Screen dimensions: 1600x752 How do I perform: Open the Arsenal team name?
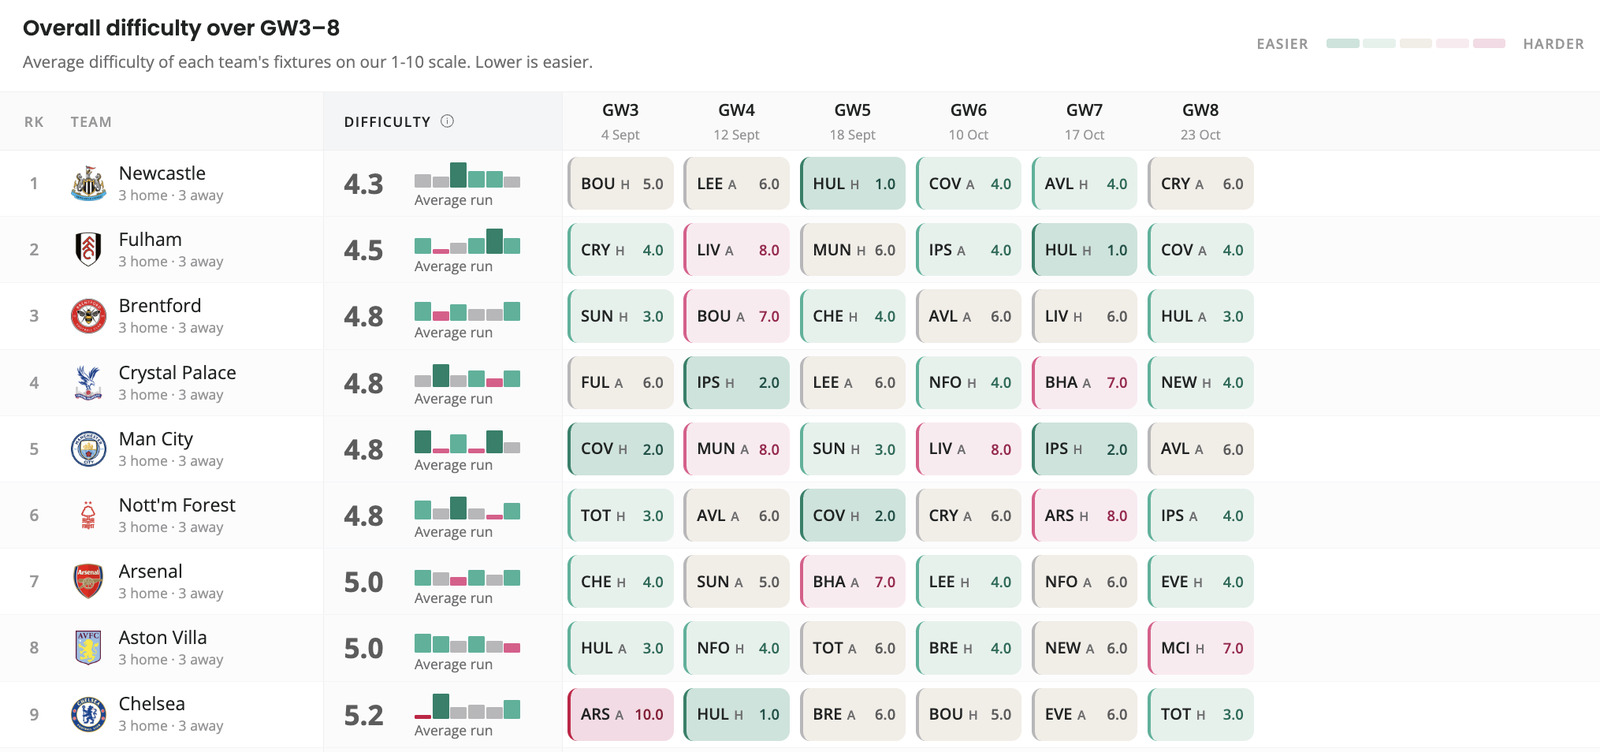pyautogui.click(x=150, y=571)
